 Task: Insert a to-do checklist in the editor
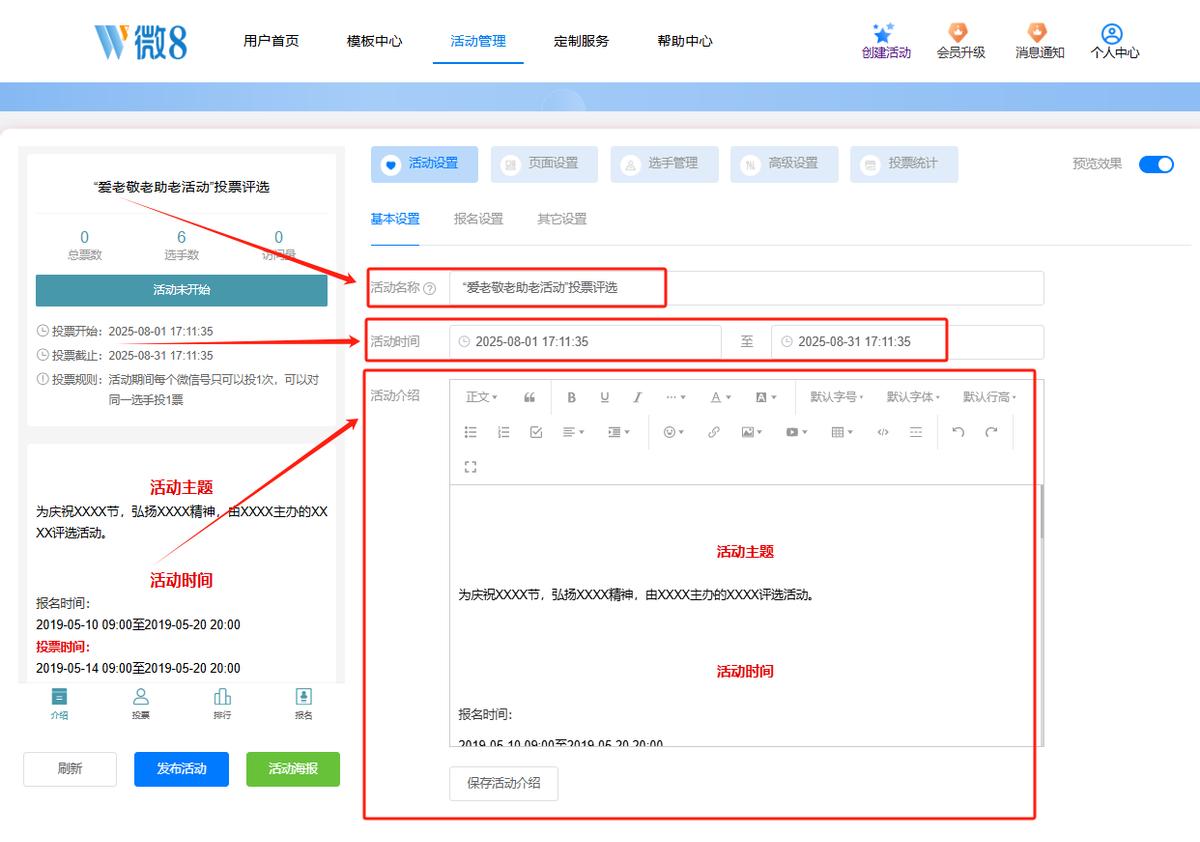(x=536, y=432)
